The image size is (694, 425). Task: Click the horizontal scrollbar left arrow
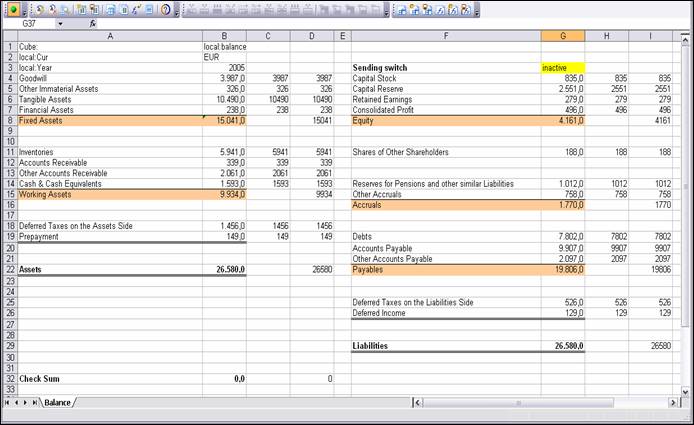tap(417, 402)
